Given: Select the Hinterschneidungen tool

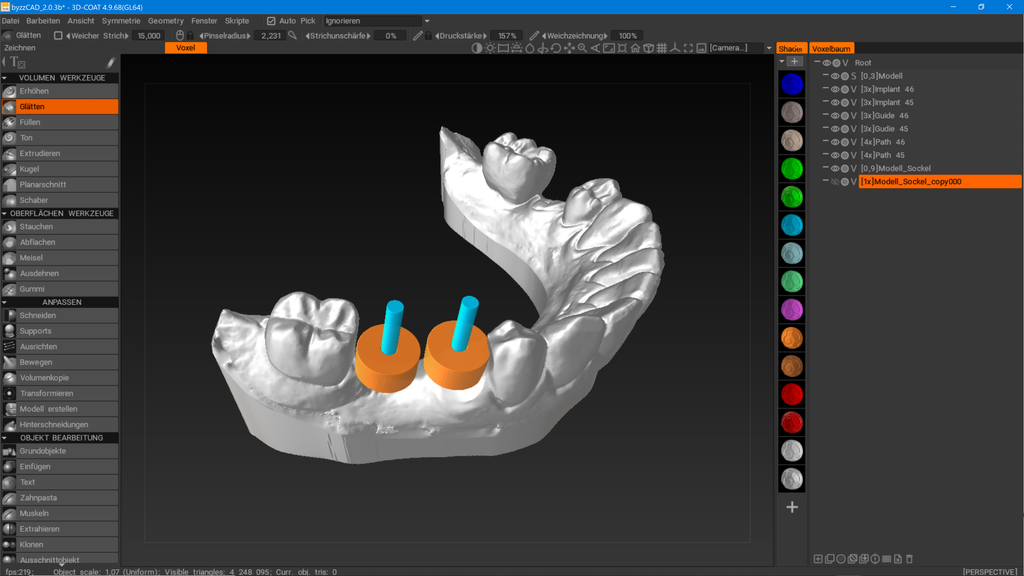Looking at the screenshot, I should point(60,425).
